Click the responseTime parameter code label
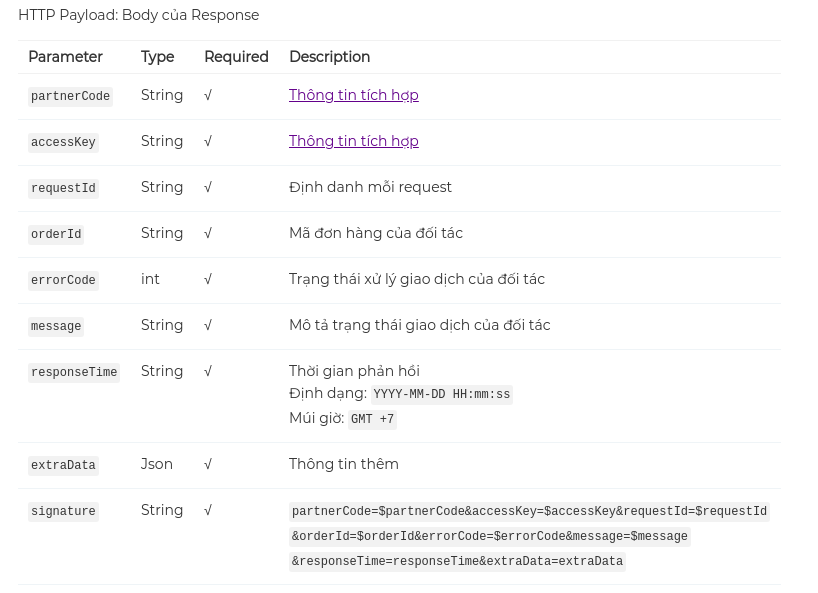Image resolution: width=818 pixels, height=593 pixels. (x=74, y=373)
